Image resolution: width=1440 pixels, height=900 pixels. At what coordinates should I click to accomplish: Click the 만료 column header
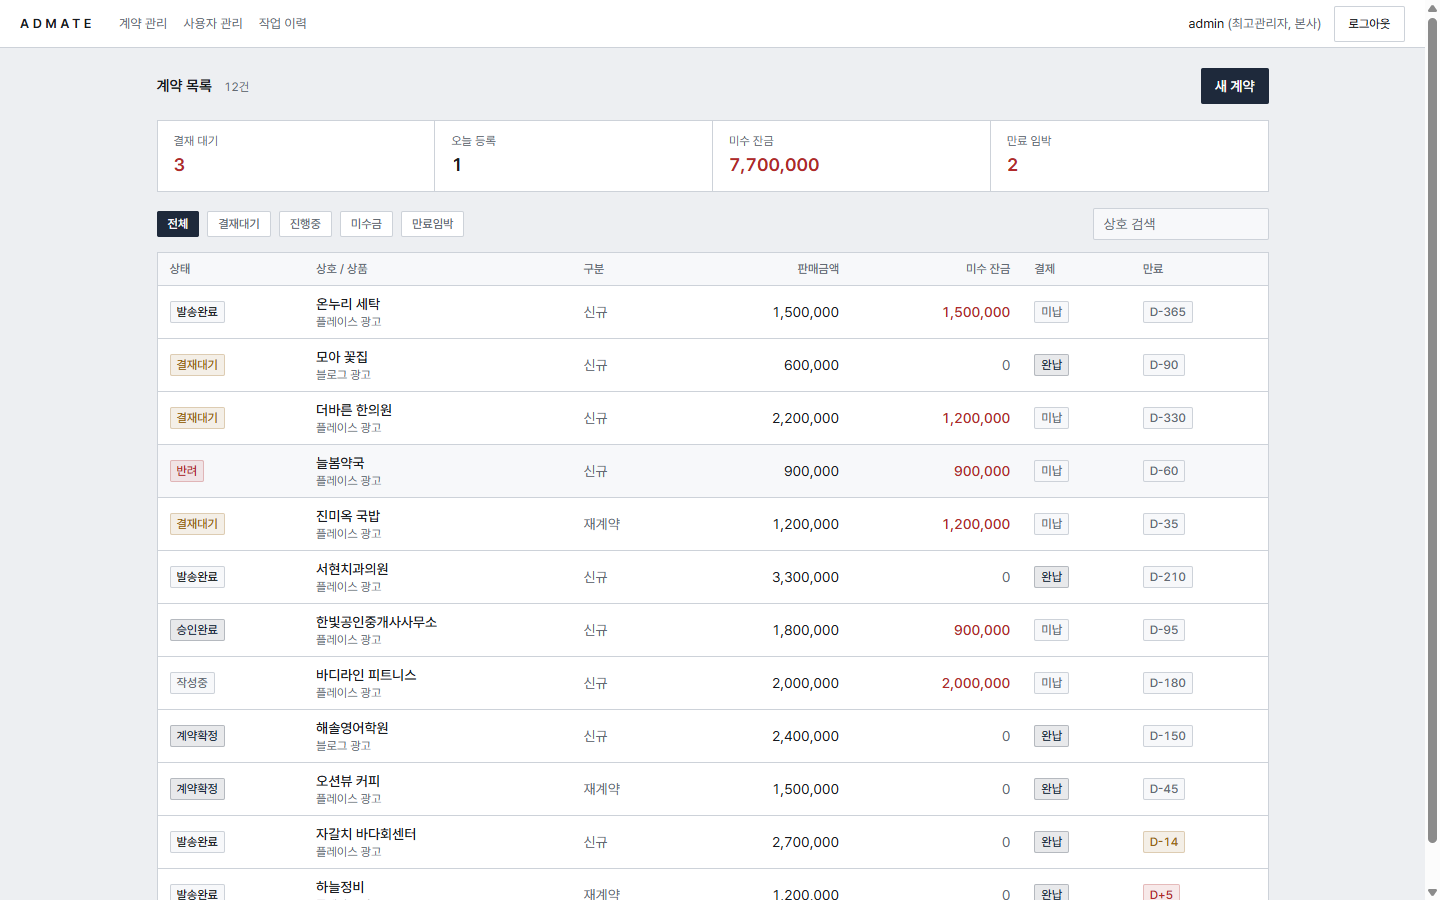(1153, 269)
